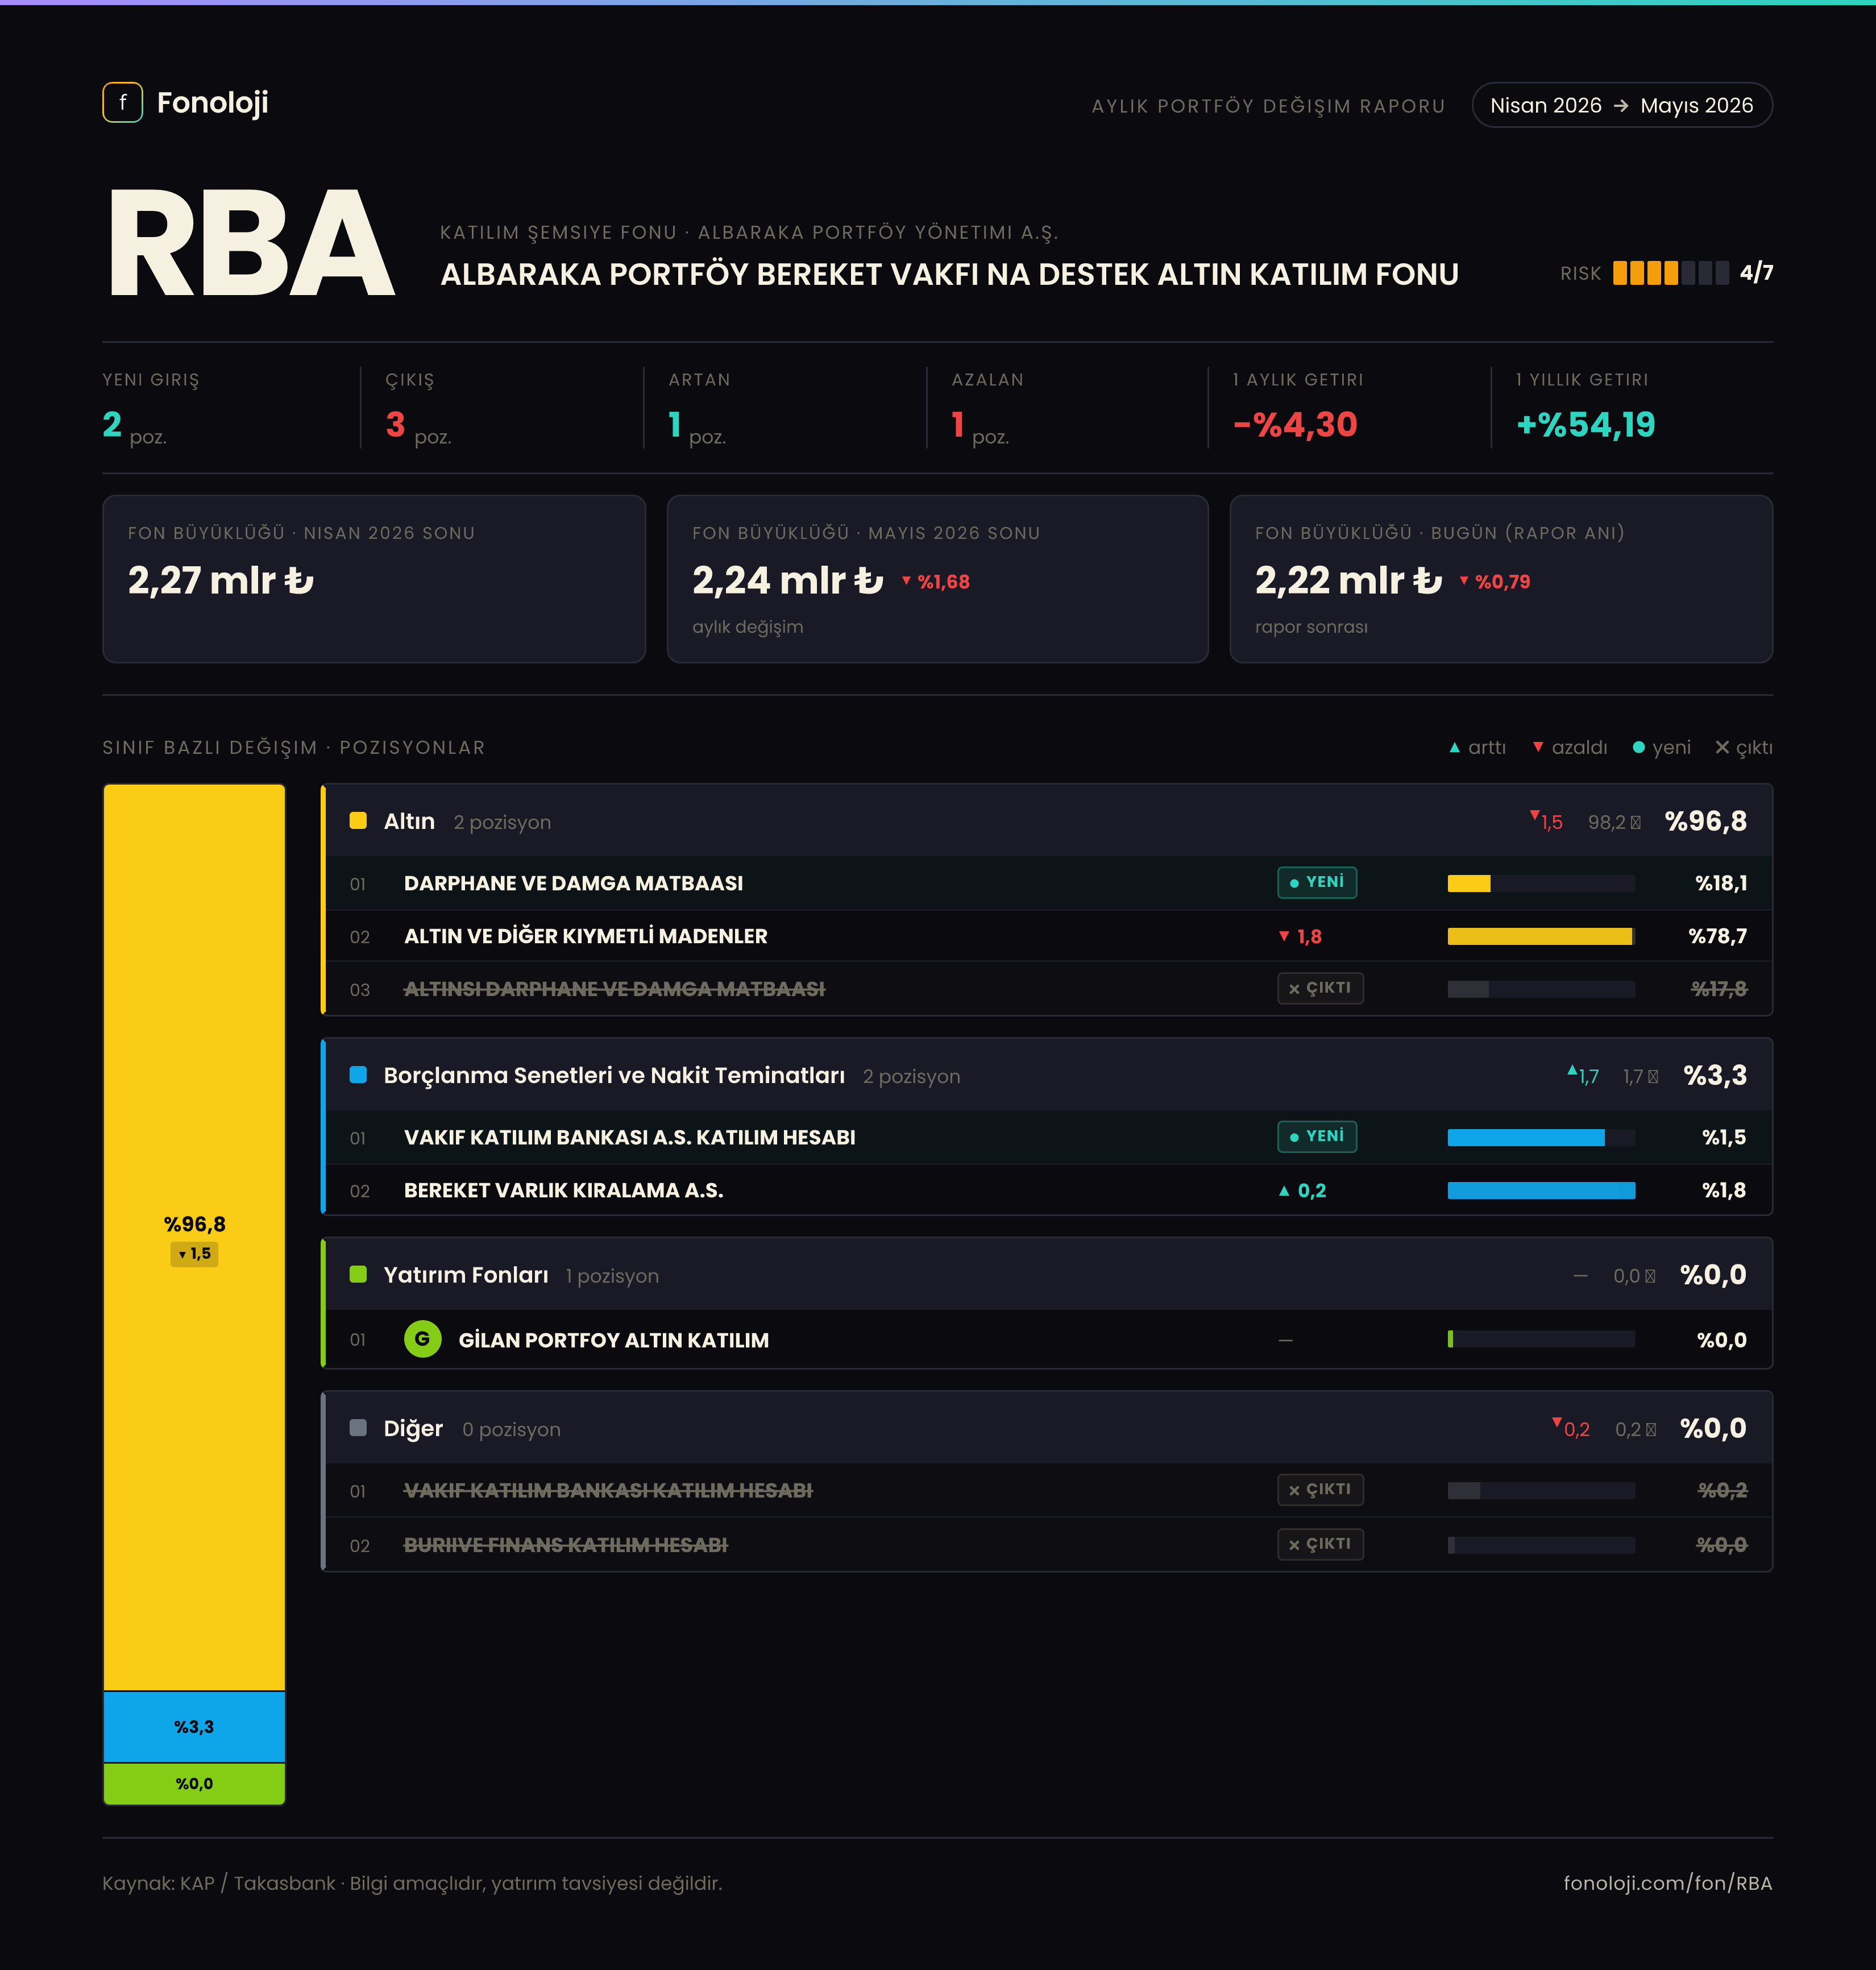Click the DARPHANE VE DAMGA MATBAASI row

click(1048, 883)
